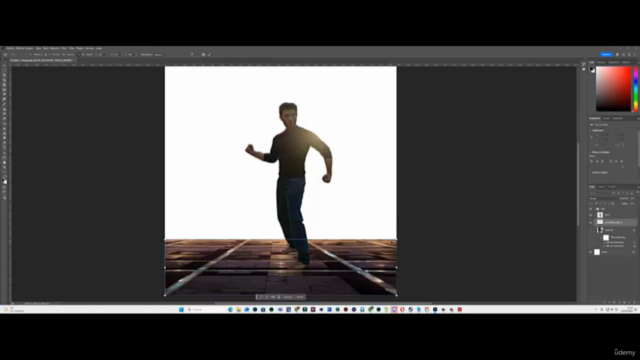640x360 pixels.
Task: Commit the transform with the checkmark icon
Action: [210, 54]
